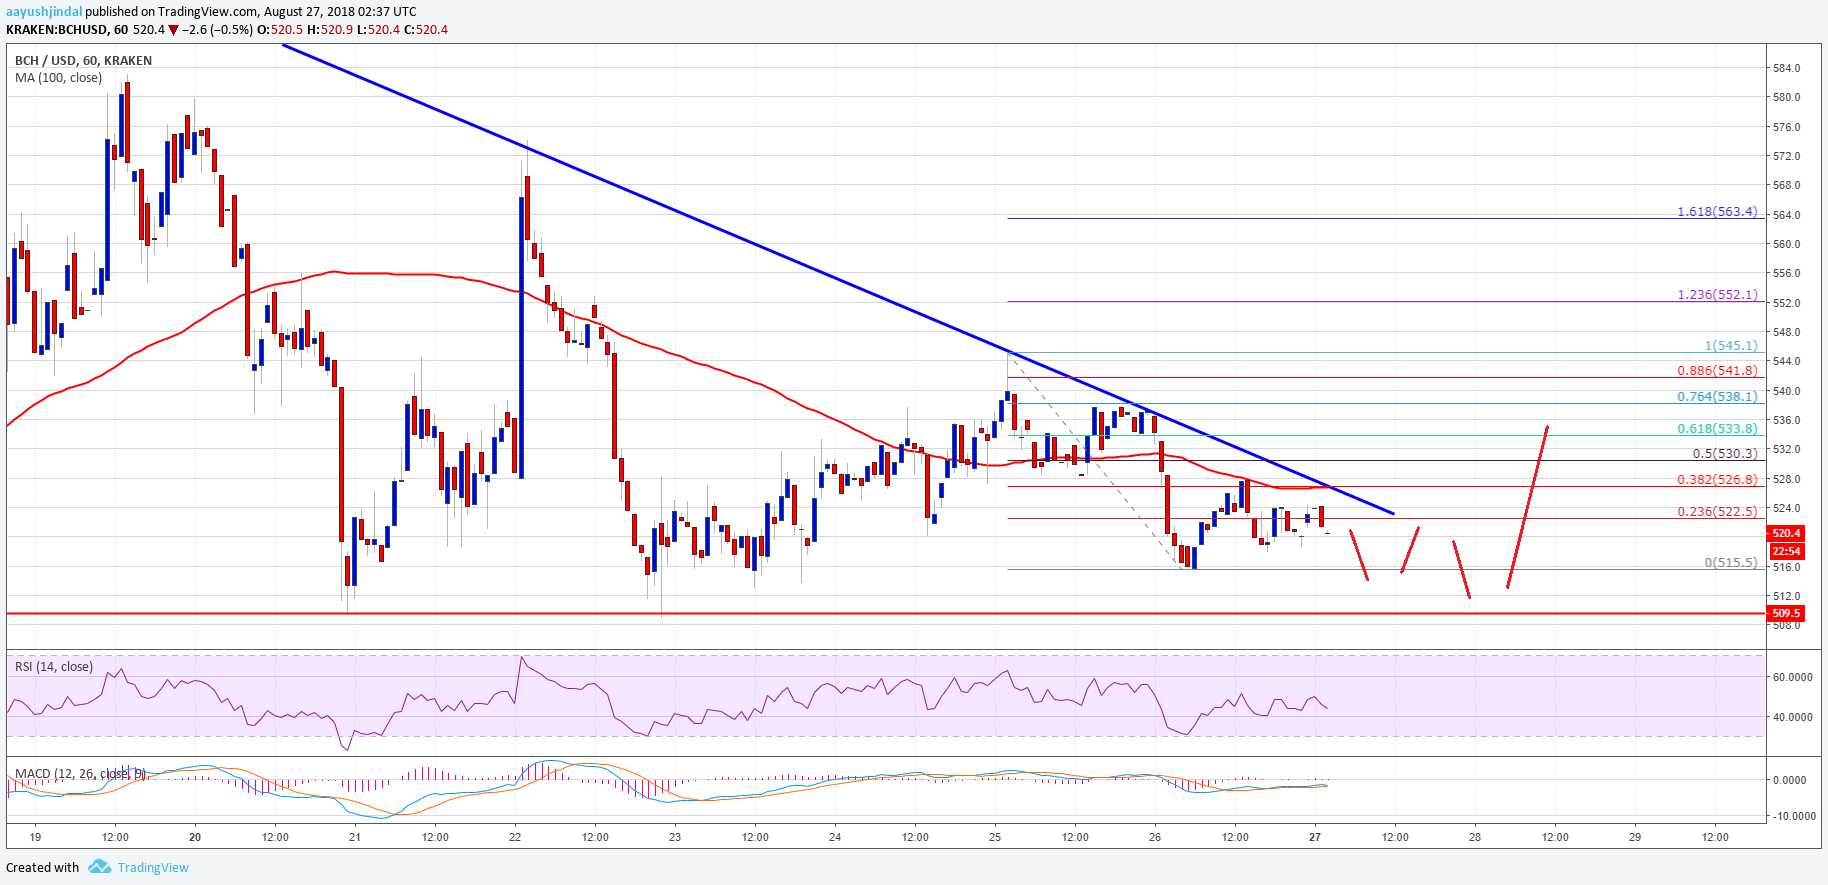This screenshot has height=885, width=1828.
Task: Click the H:520.9 high value in header
Action: (x=330, y=30)
